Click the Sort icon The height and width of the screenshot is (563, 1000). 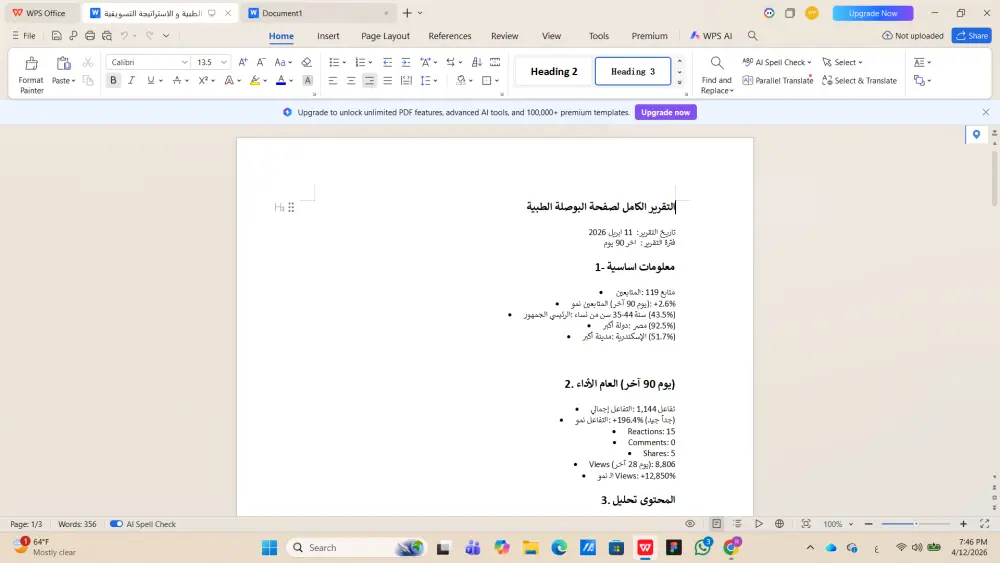[476, 62]
